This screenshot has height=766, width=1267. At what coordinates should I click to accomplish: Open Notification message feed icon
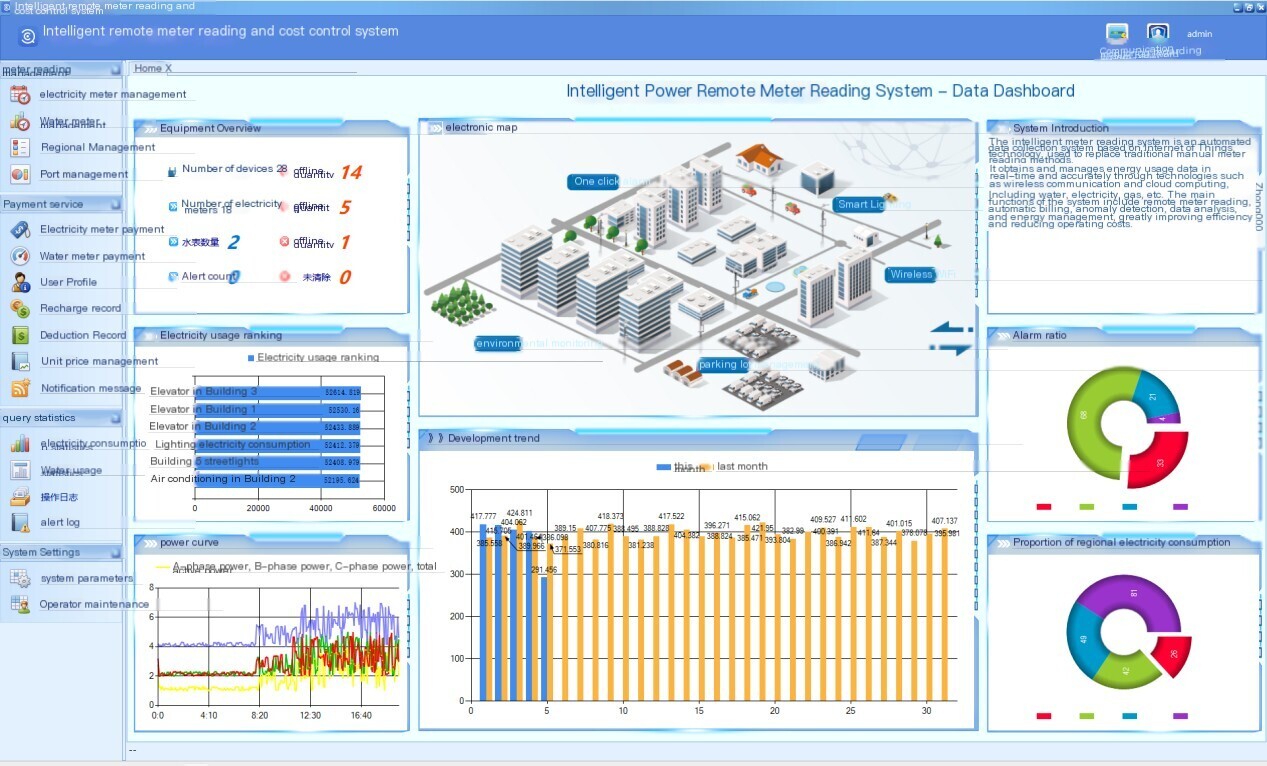click(x=20, y=388)
